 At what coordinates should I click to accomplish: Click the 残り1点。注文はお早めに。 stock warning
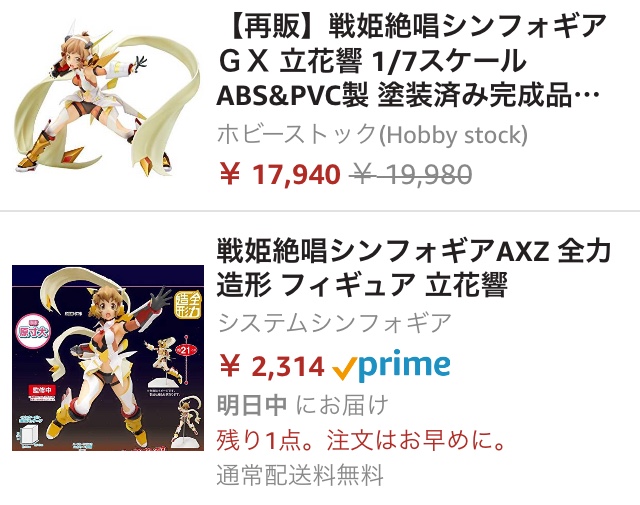click(361, 440)
